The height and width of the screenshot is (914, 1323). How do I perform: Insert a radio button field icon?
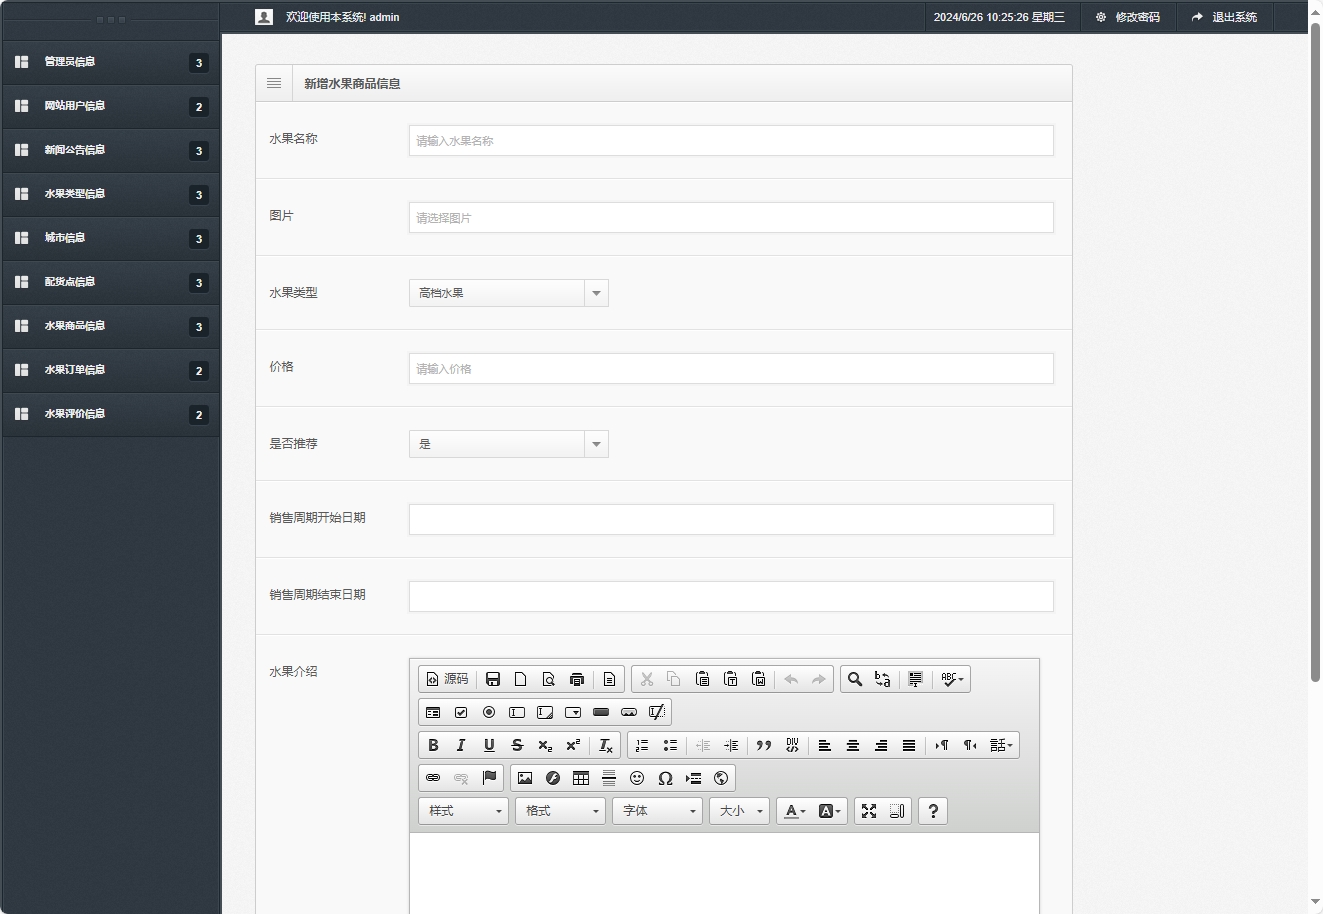(x=489, y=712)
